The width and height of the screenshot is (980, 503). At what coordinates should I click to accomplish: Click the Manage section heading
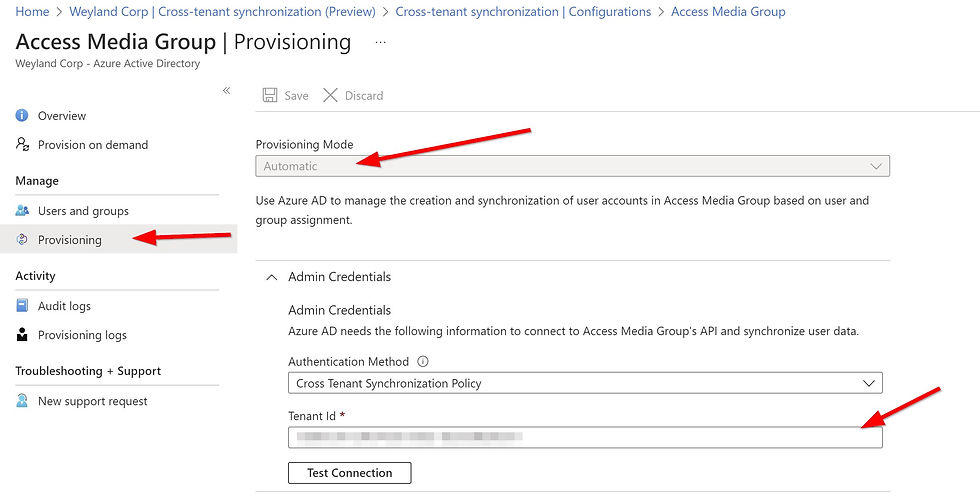point(37,181)
